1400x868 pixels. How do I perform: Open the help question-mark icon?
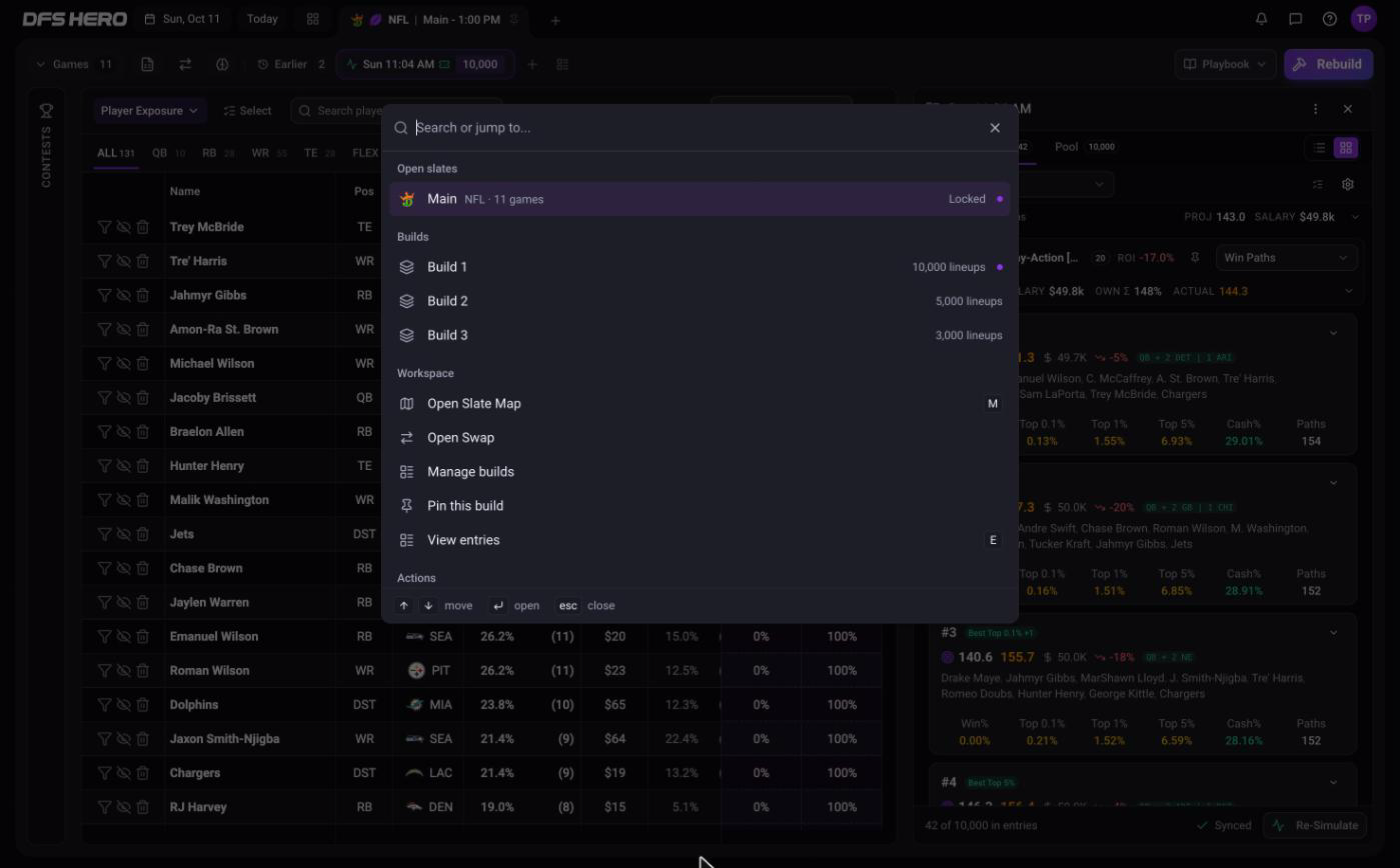(1329, 19)
